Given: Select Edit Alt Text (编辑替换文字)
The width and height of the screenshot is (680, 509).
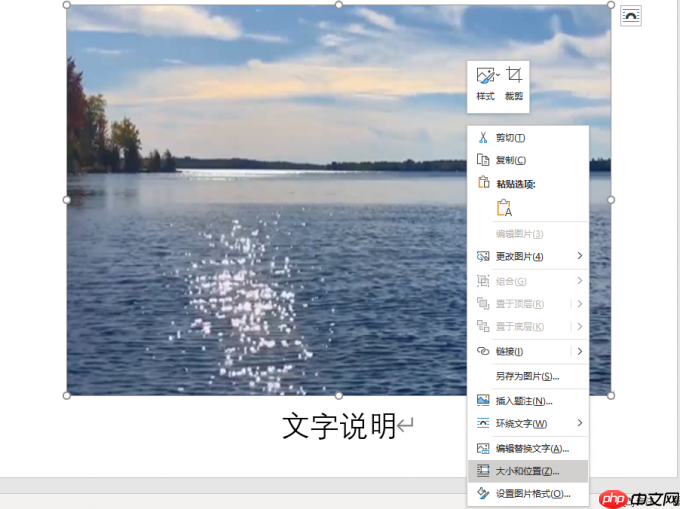Looking at the screenshot, I should [528, 448].
